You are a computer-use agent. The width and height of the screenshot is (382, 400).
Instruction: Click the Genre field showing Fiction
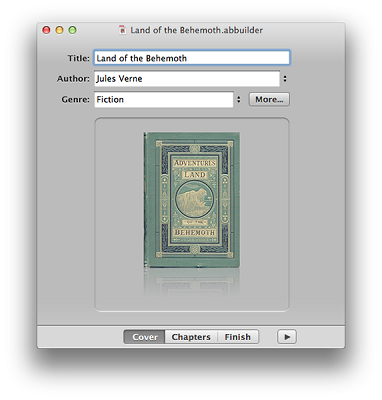click(x=164, y=99)
